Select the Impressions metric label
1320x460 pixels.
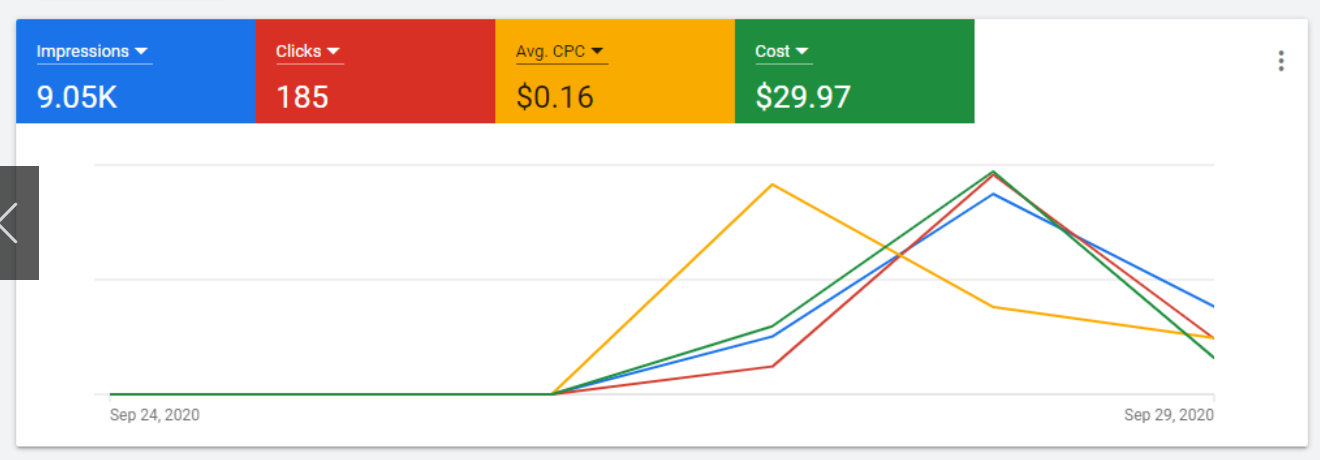83,51
